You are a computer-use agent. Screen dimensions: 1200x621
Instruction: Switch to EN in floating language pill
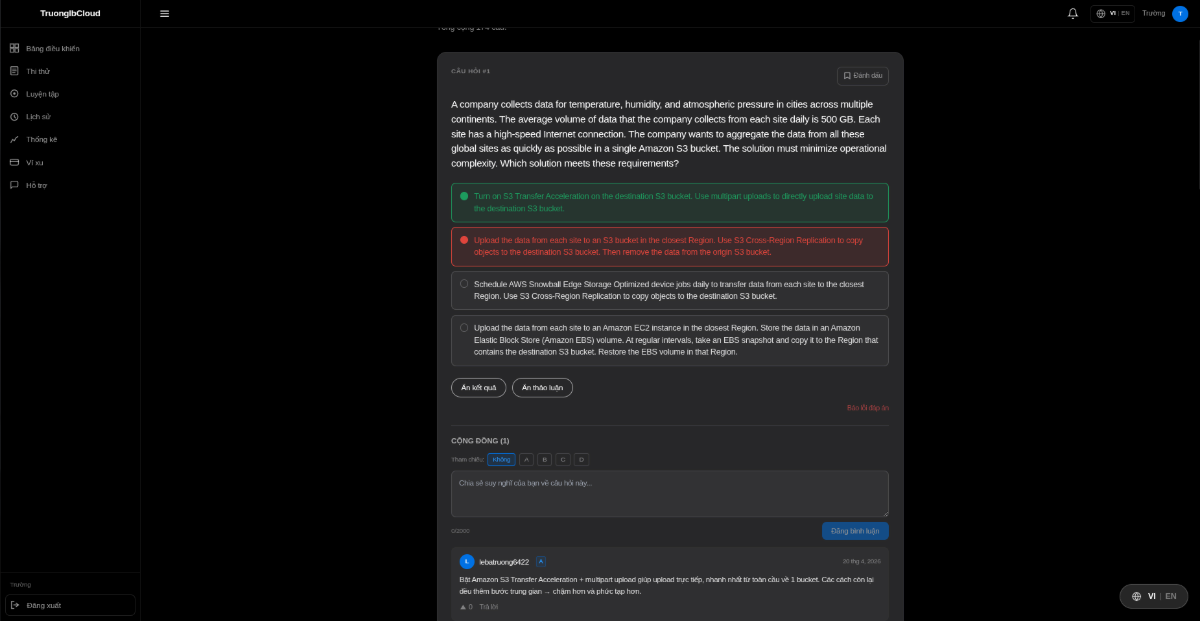[x=1171, y=596]
